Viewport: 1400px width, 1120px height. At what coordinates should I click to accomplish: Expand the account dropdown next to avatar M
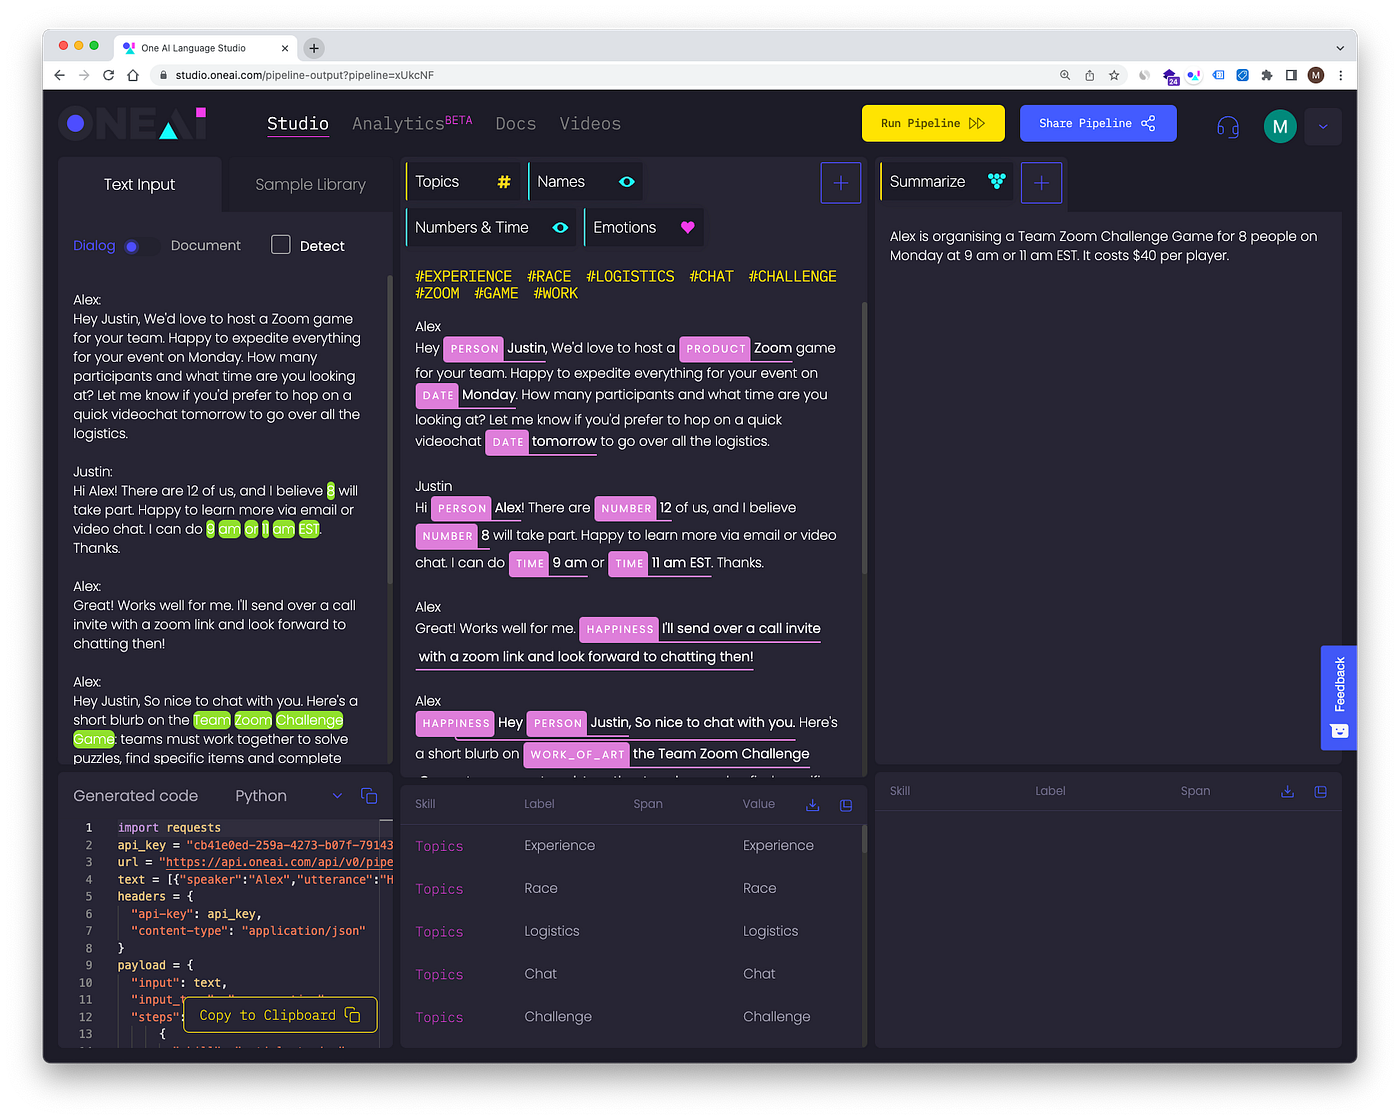tap(1322, 127)
